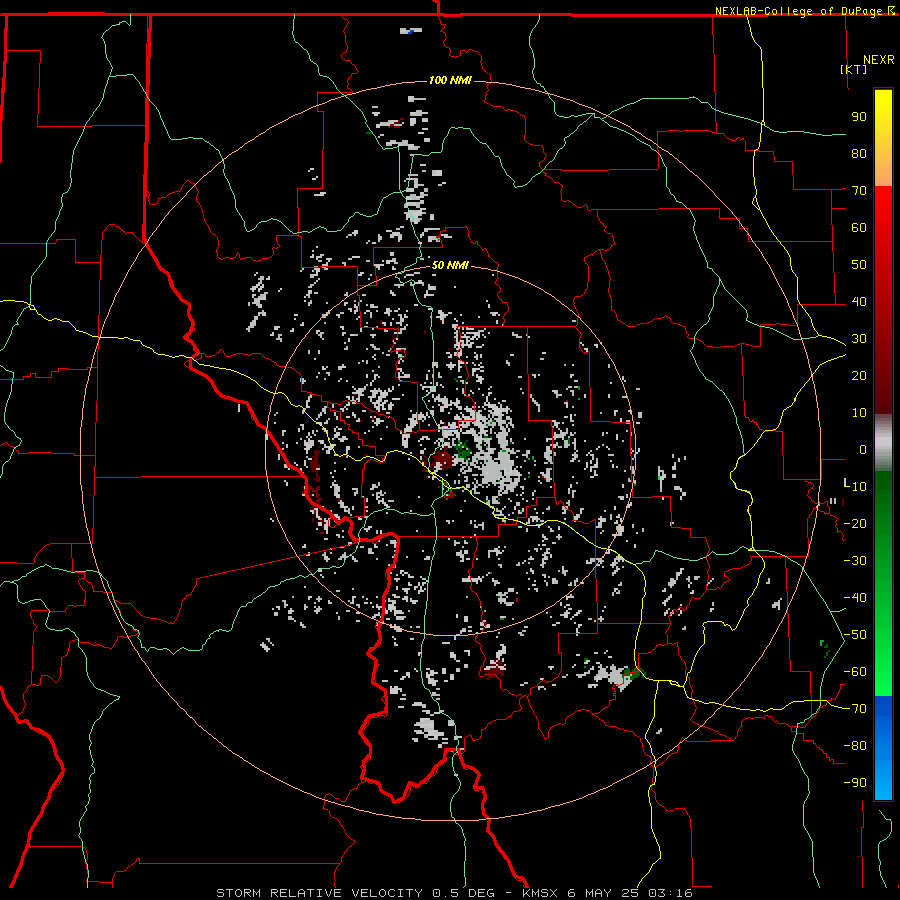Click the 100 NMI range ring label

(x=450, y=80)
